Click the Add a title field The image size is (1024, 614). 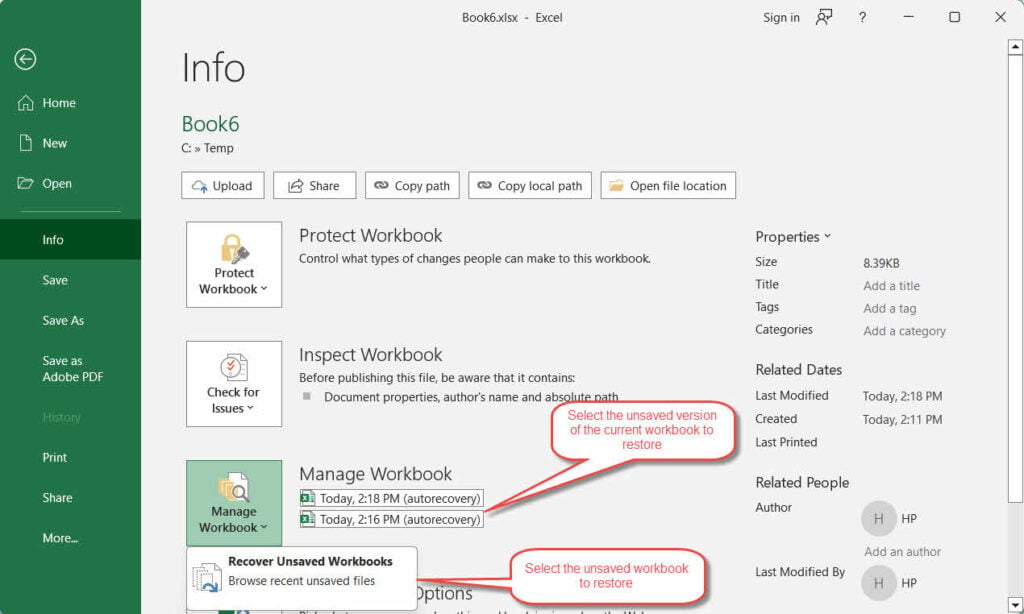pos(891,285)
